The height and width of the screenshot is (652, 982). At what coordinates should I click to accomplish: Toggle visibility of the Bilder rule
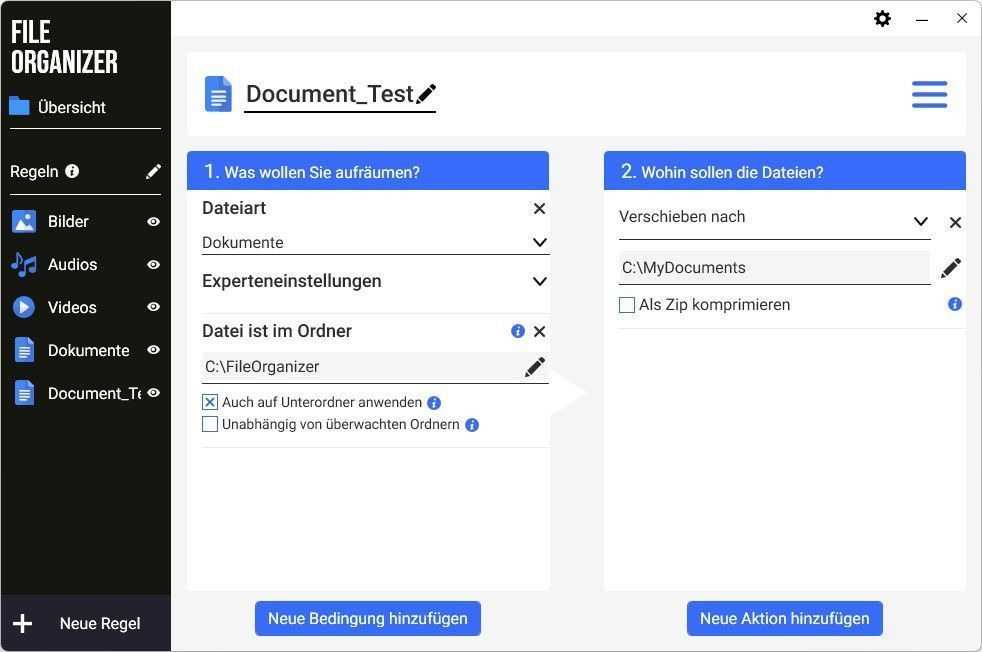coord(153,222)
